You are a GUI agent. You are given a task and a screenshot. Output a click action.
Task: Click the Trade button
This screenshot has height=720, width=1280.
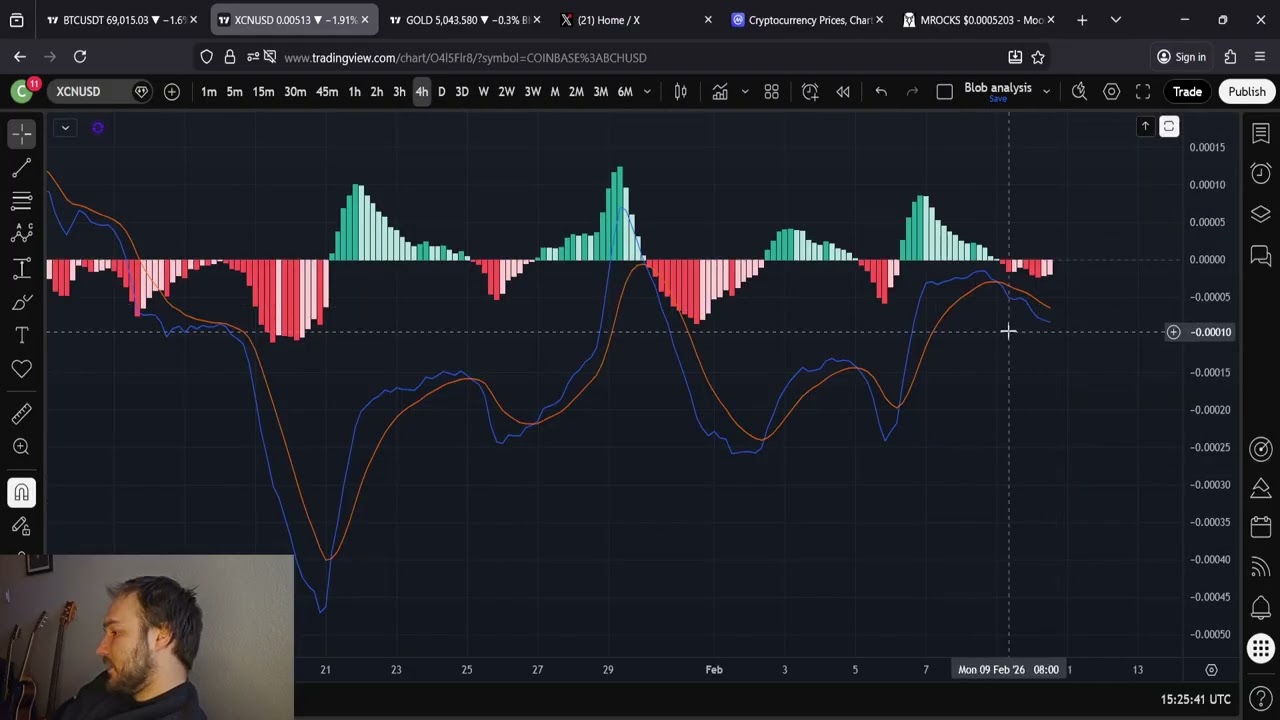click(1187, 92)
